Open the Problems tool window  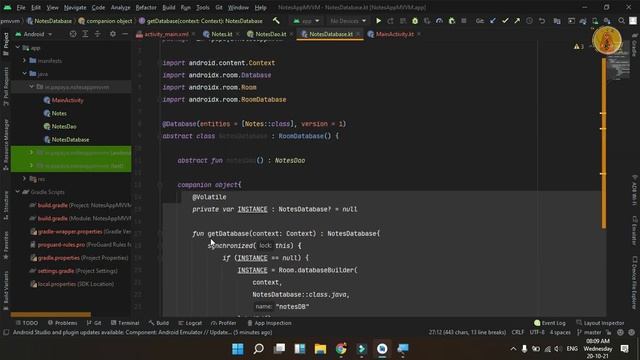(62, 323)
